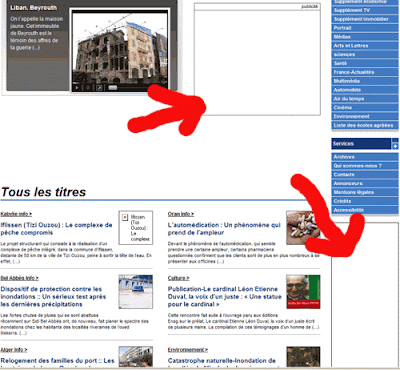This screenshot has width=400, height=370.
Task: Open article Relogement des familles du port
Action: 57,361
